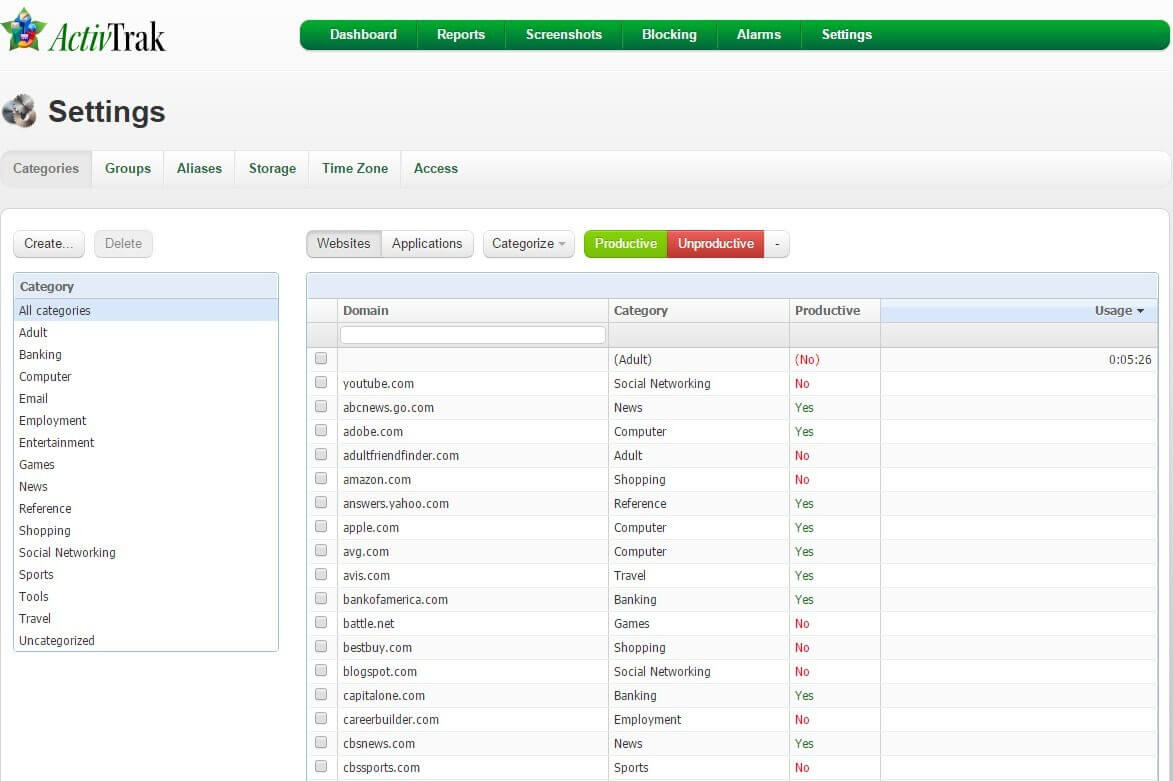This screenshot has width=1173, height=781.
Task: Check the abcnews.go.com row checkbox
Action: click(321, 406)
